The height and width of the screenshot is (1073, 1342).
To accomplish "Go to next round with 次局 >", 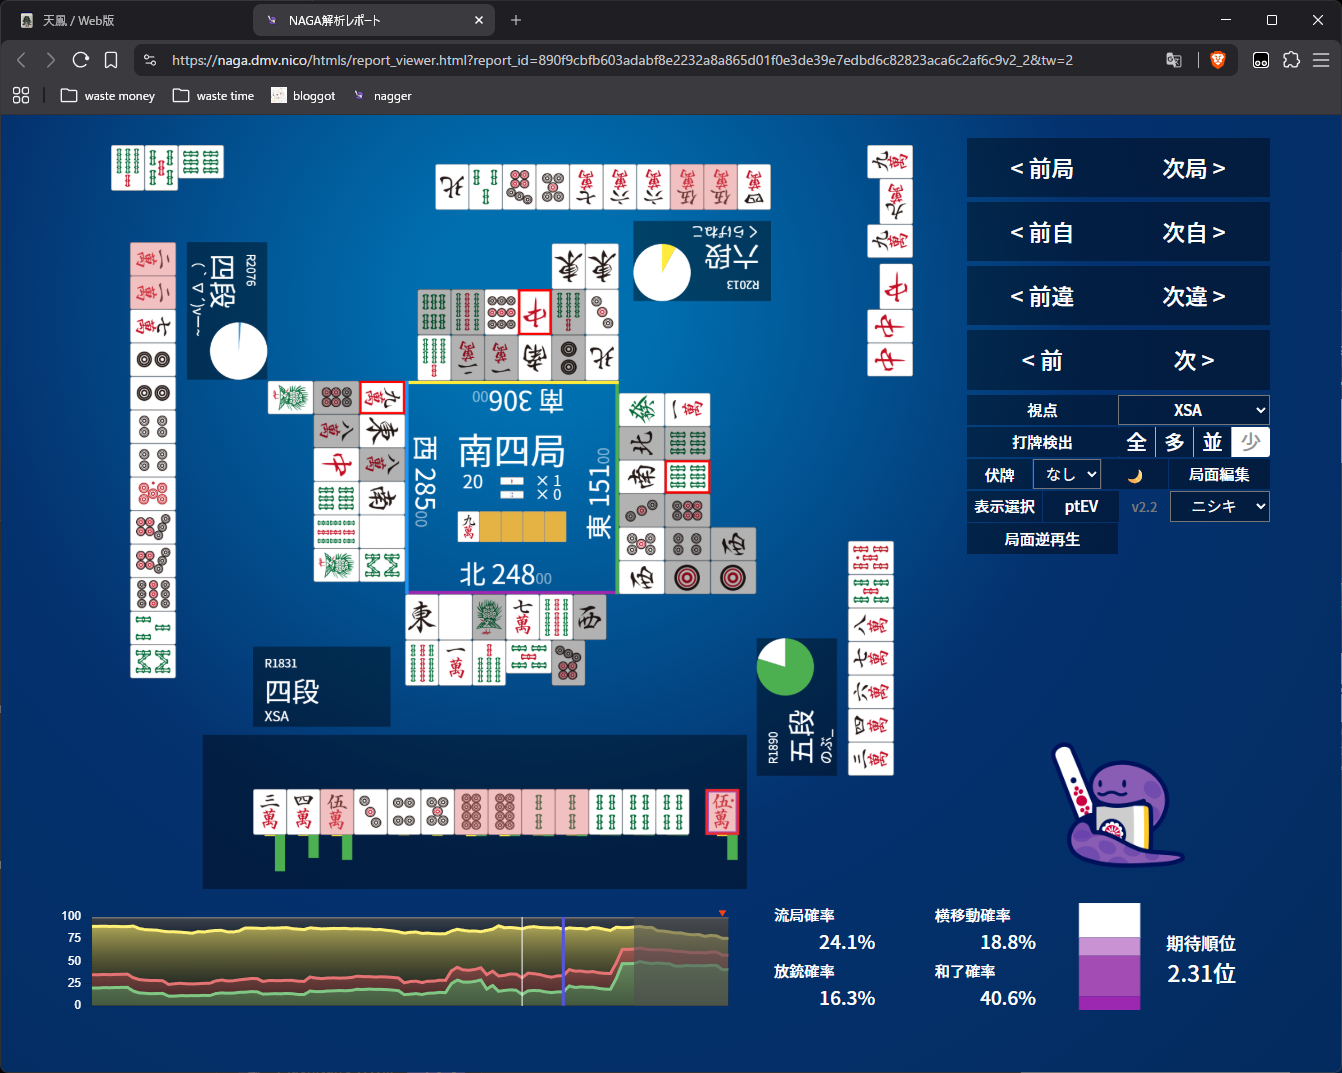I will pos(1194,169).
